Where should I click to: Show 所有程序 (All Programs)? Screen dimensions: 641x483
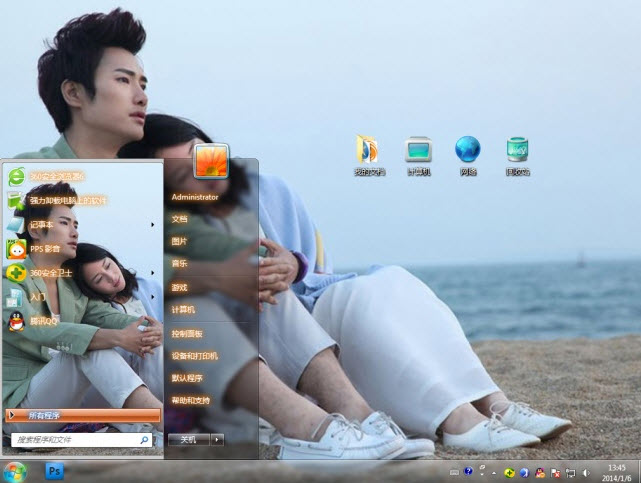click(83, 415)
